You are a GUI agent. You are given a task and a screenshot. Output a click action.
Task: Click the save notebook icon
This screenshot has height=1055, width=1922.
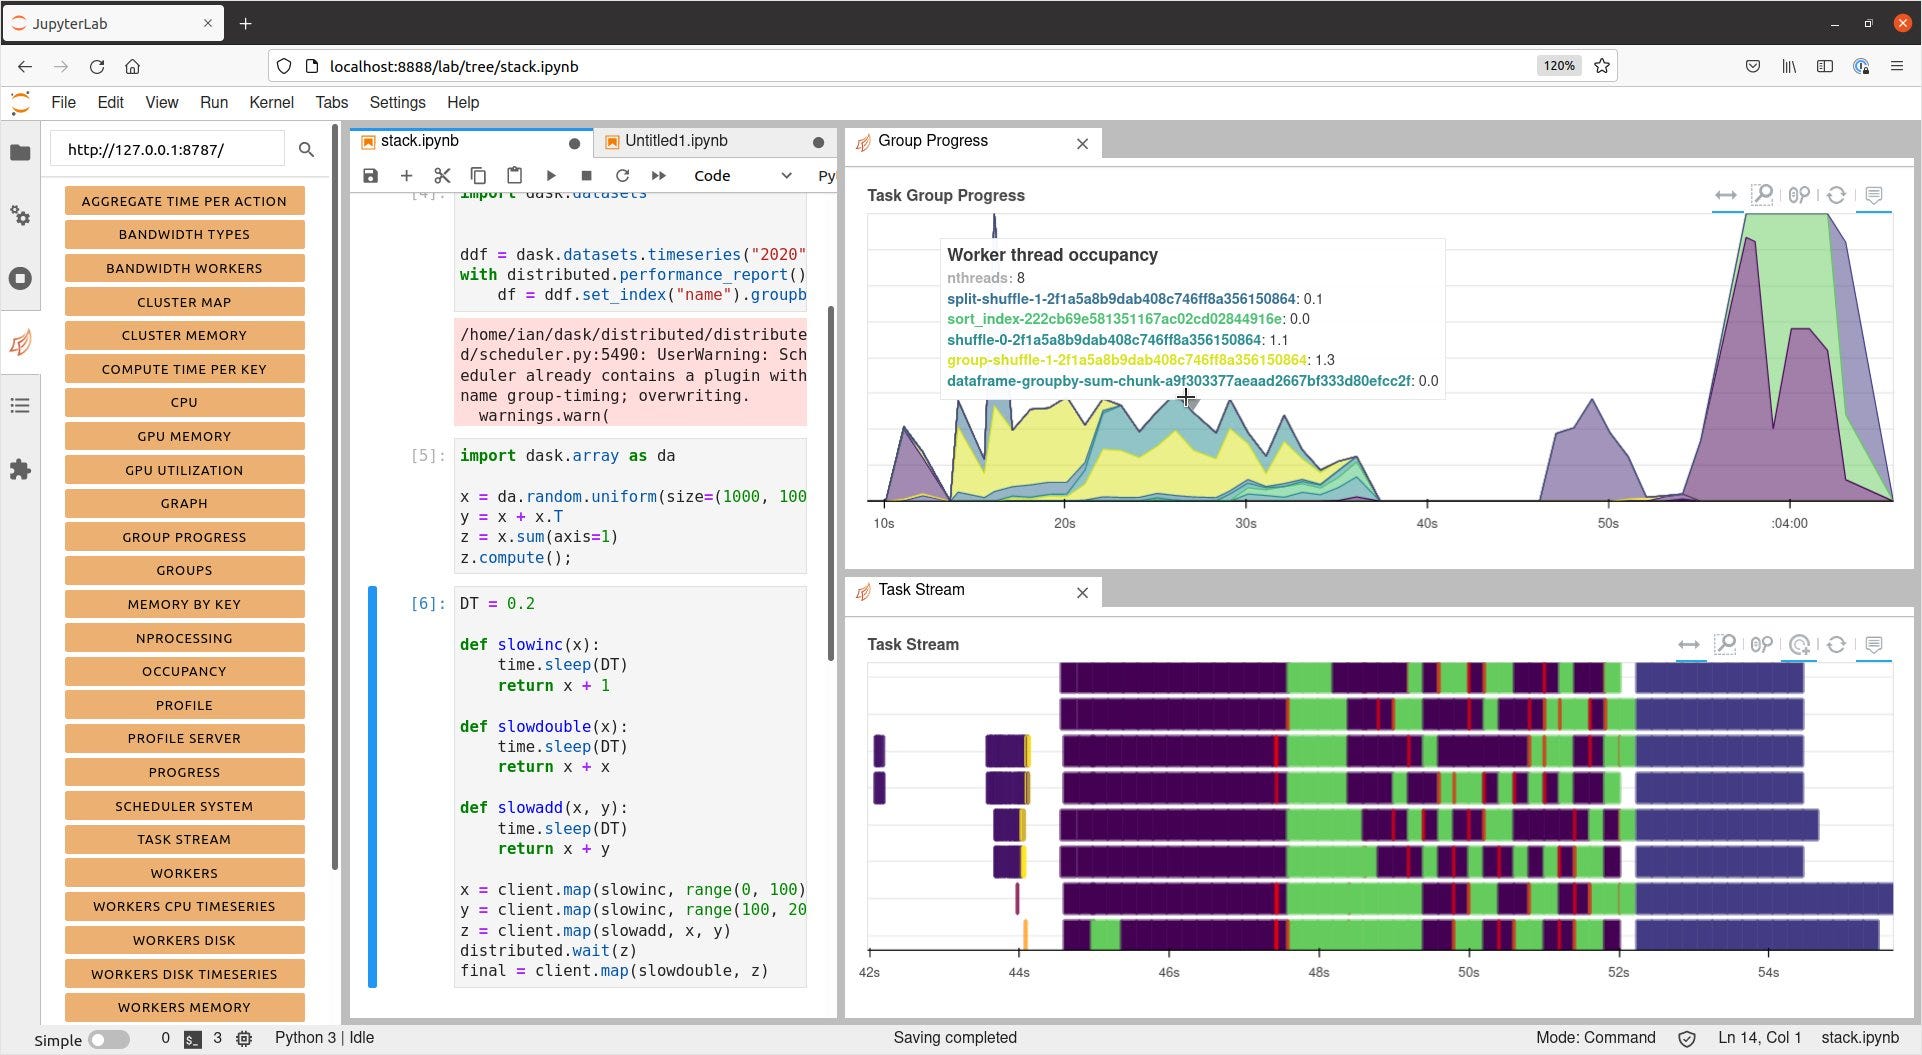pos(370,176)
